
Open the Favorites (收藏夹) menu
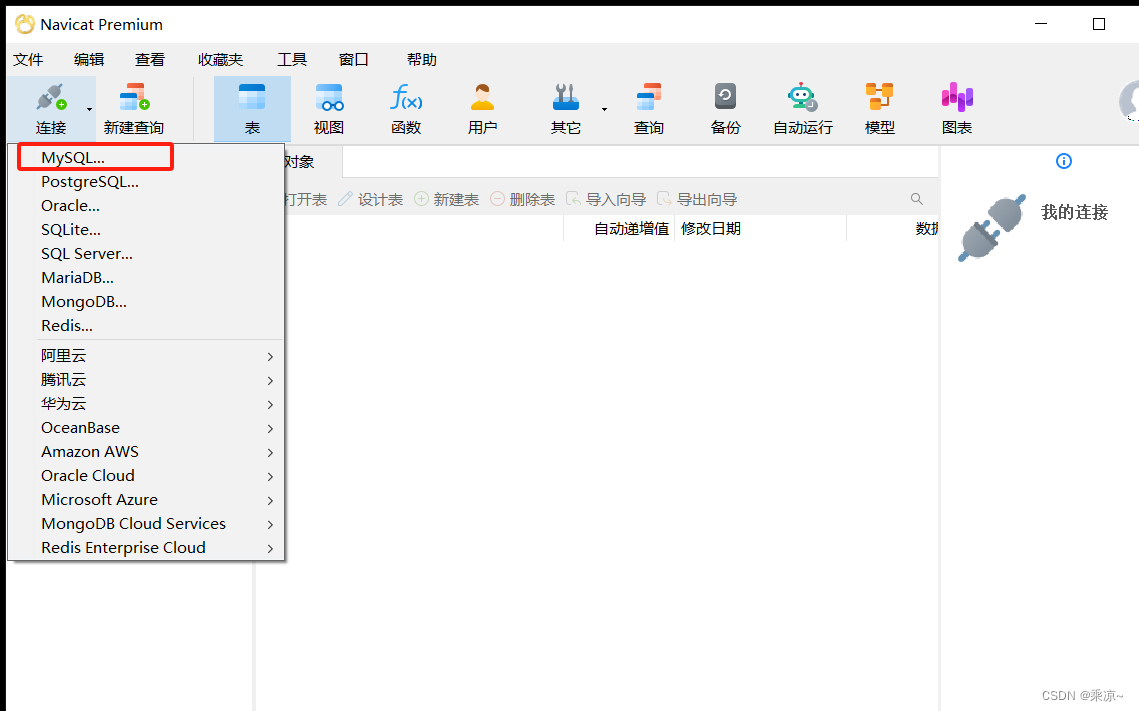pos(221,60)
